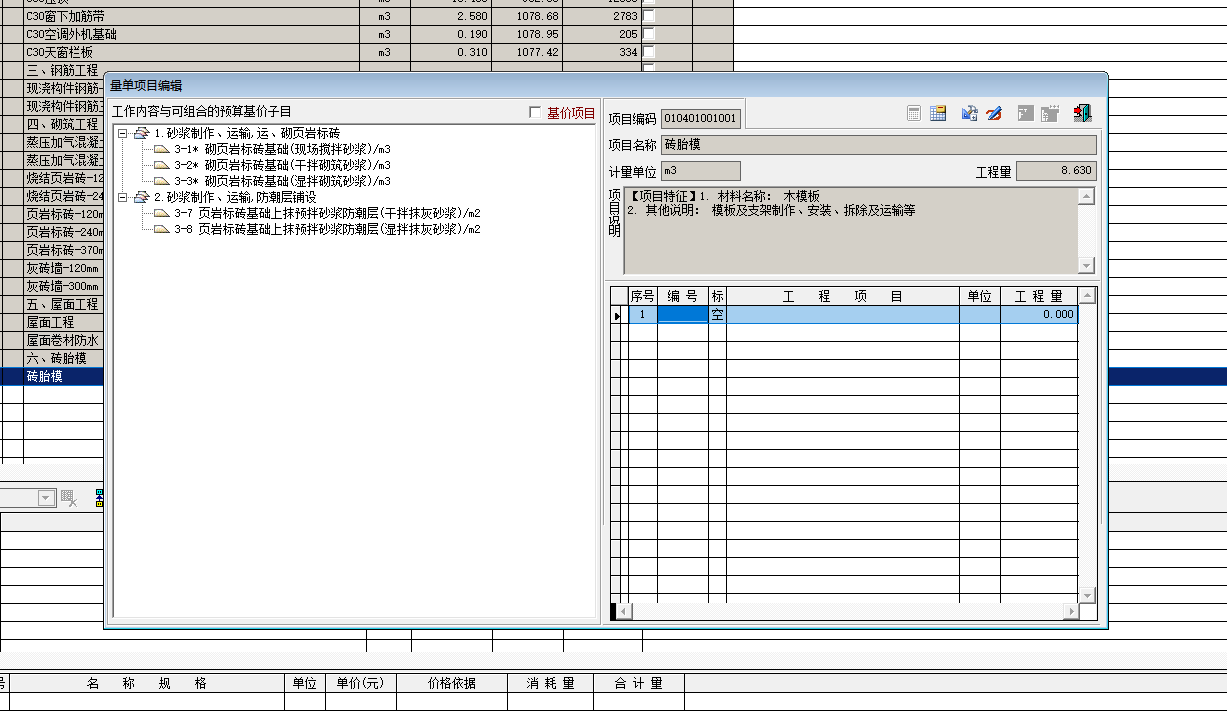Select 五、屋面工程 in the background list

pyautogui.click(x=62, y=304)
